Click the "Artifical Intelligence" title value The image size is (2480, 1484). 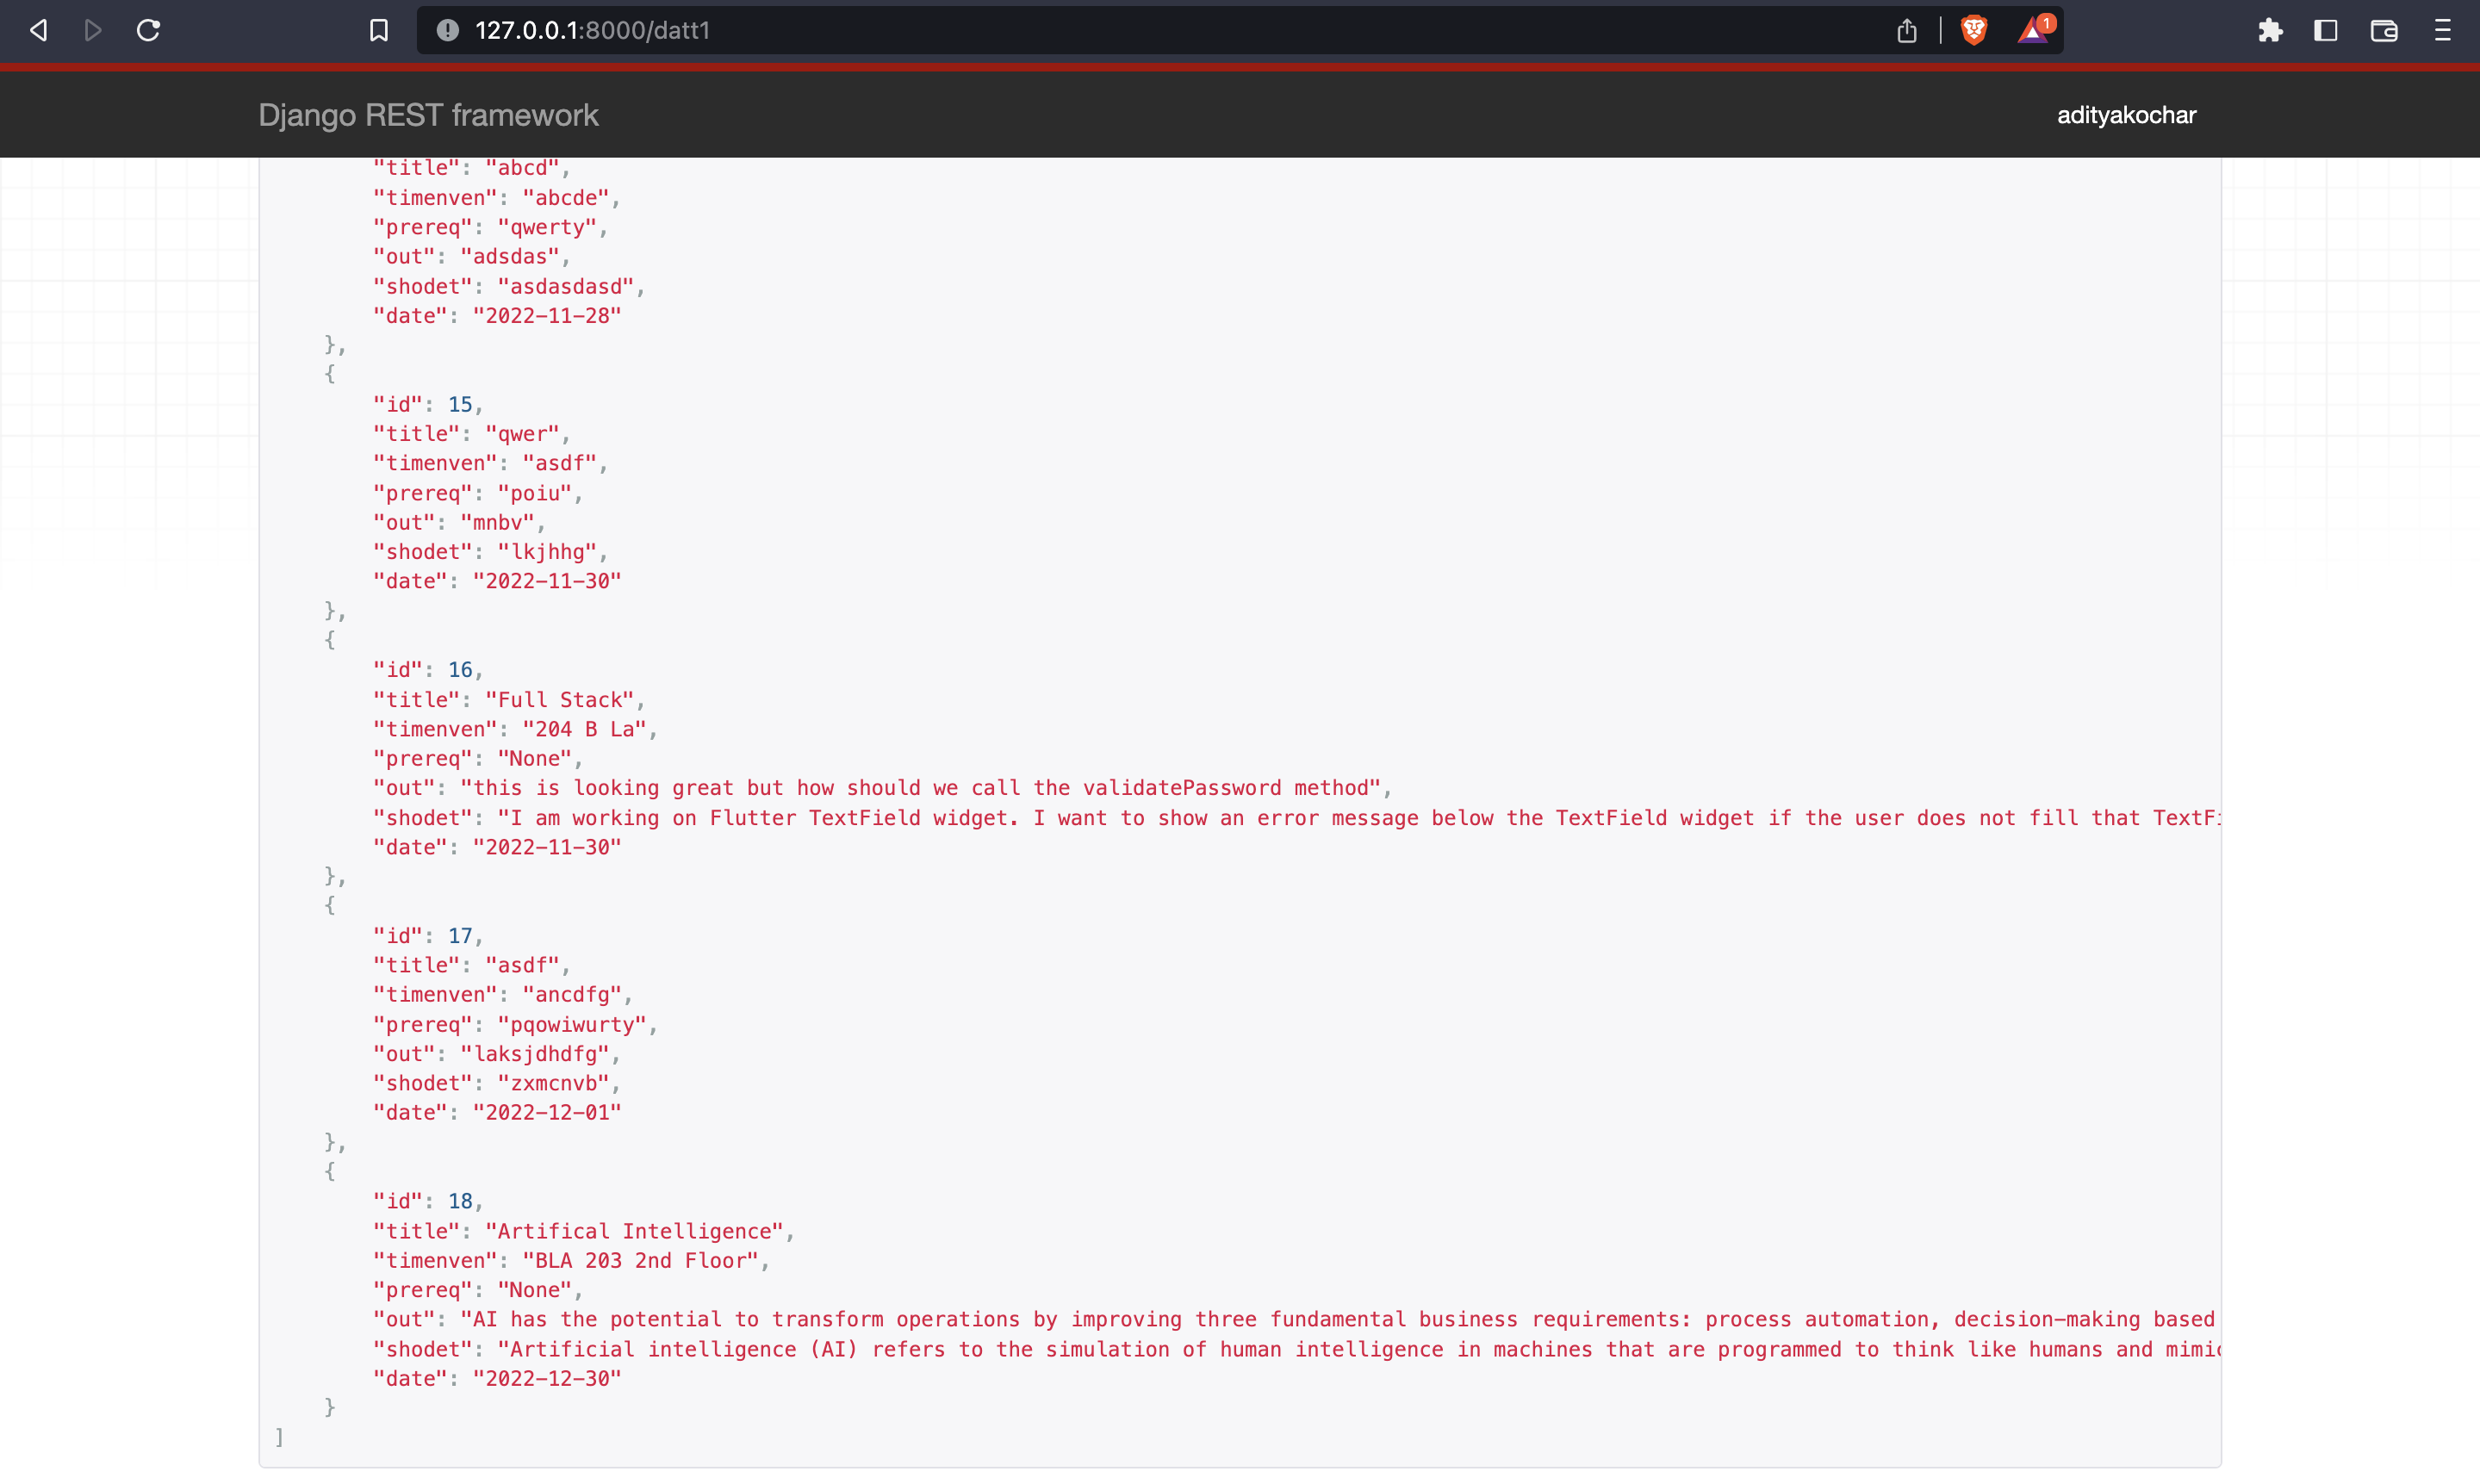(635, 1231)
